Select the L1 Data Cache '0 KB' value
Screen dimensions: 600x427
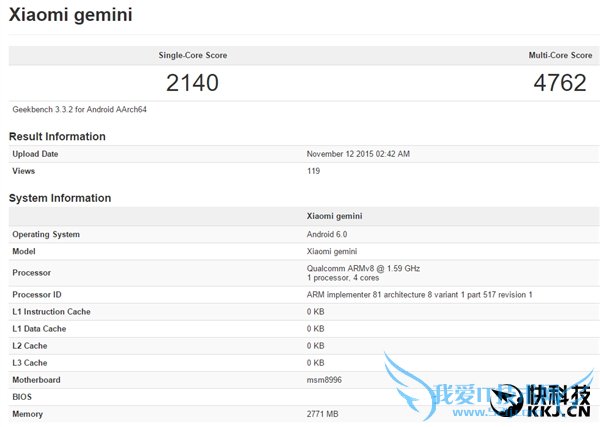point(315,329)
